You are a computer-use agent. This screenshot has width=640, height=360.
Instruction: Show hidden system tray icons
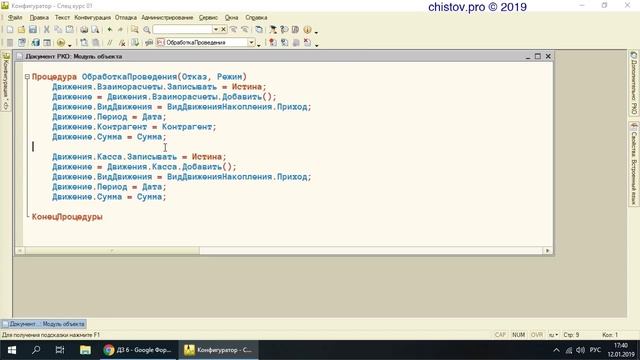coord(556,350)
